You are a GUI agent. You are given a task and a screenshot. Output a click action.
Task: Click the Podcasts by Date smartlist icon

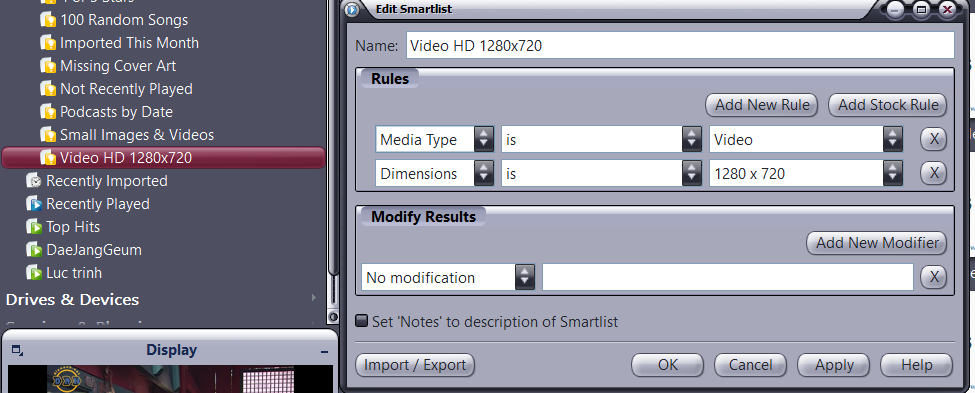(48, 112)
